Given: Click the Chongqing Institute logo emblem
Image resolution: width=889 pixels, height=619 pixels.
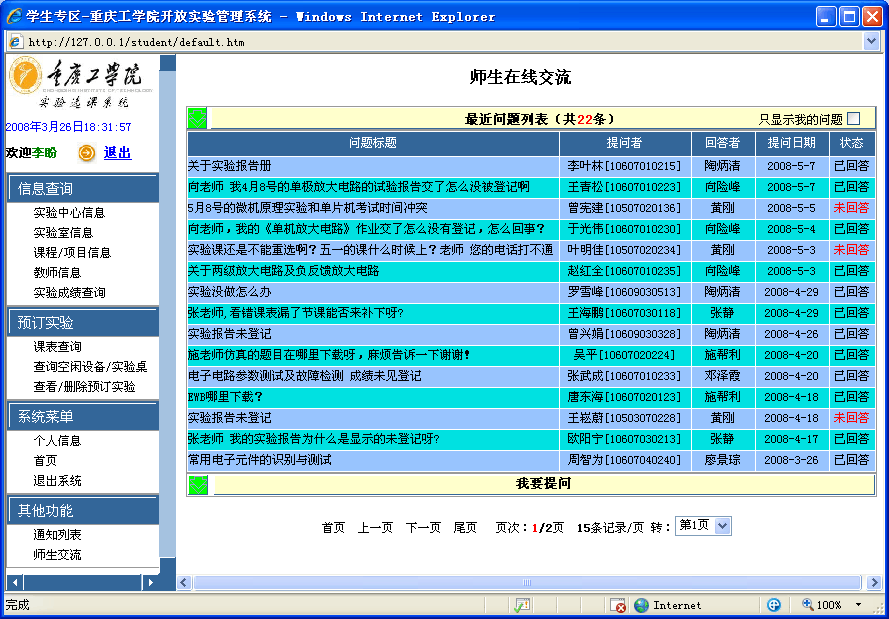Looking at the screenshot, I should click(x=26, y=76).
